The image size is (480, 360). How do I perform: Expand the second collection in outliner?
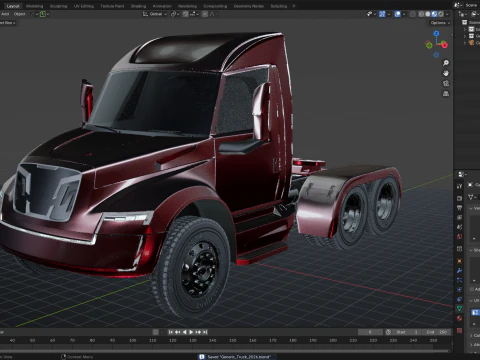tap(465, 36)
